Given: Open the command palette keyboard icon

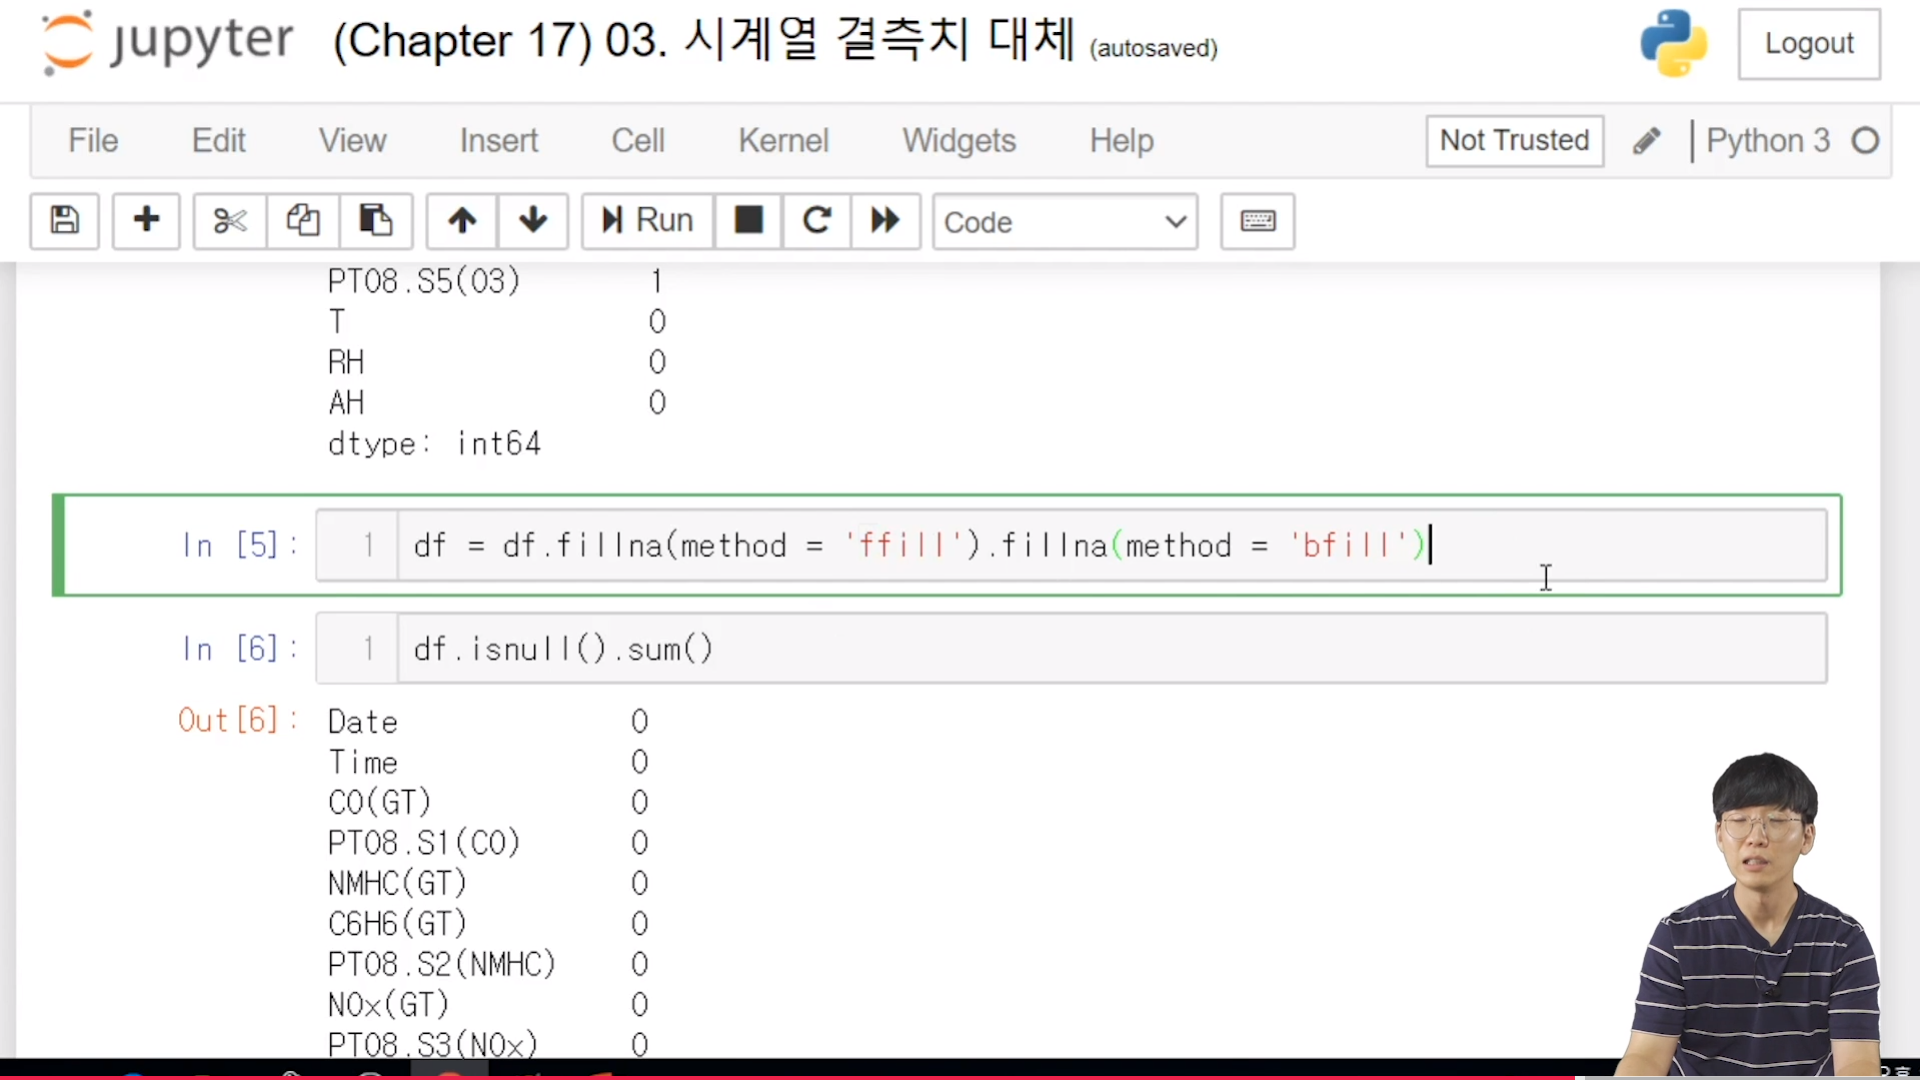Looking at the screenshot, I should tap(1257, 221).
